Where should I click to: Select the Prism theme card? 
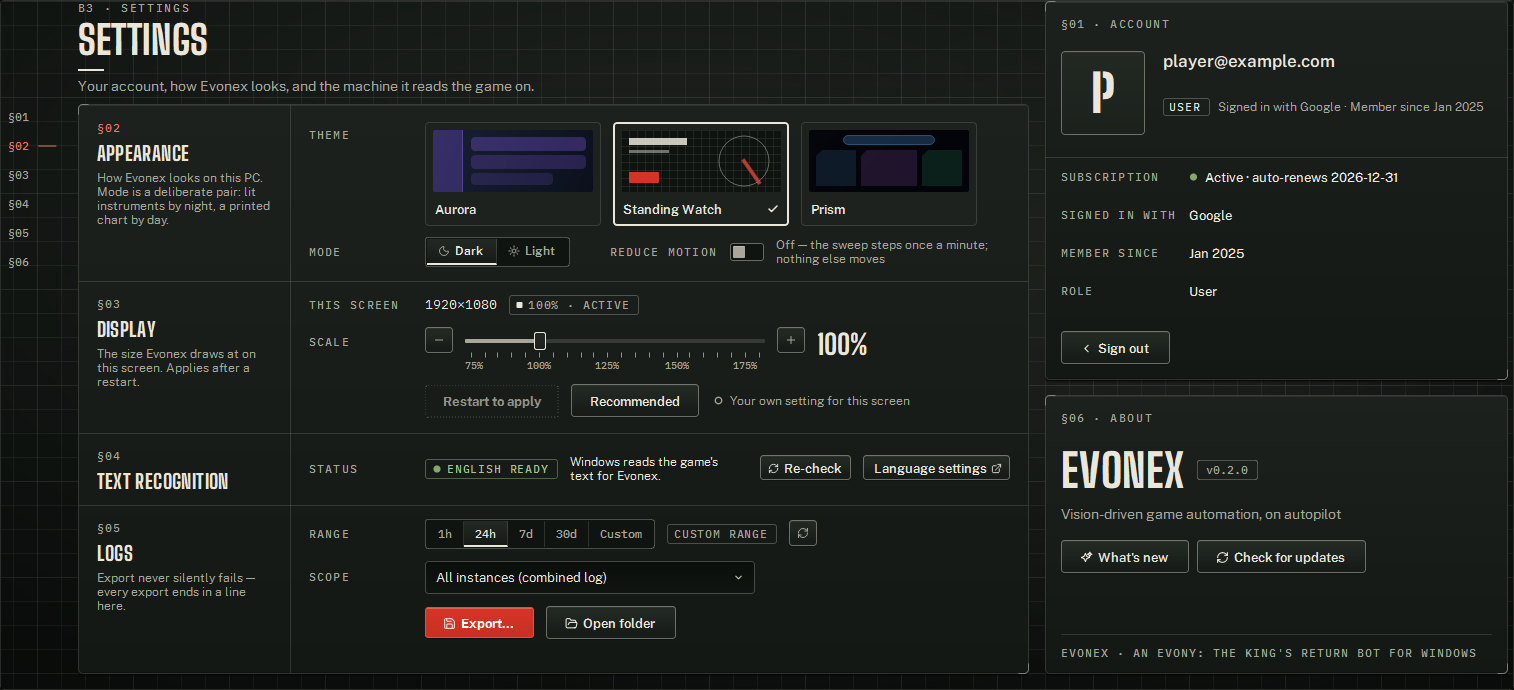coord(889,174)
